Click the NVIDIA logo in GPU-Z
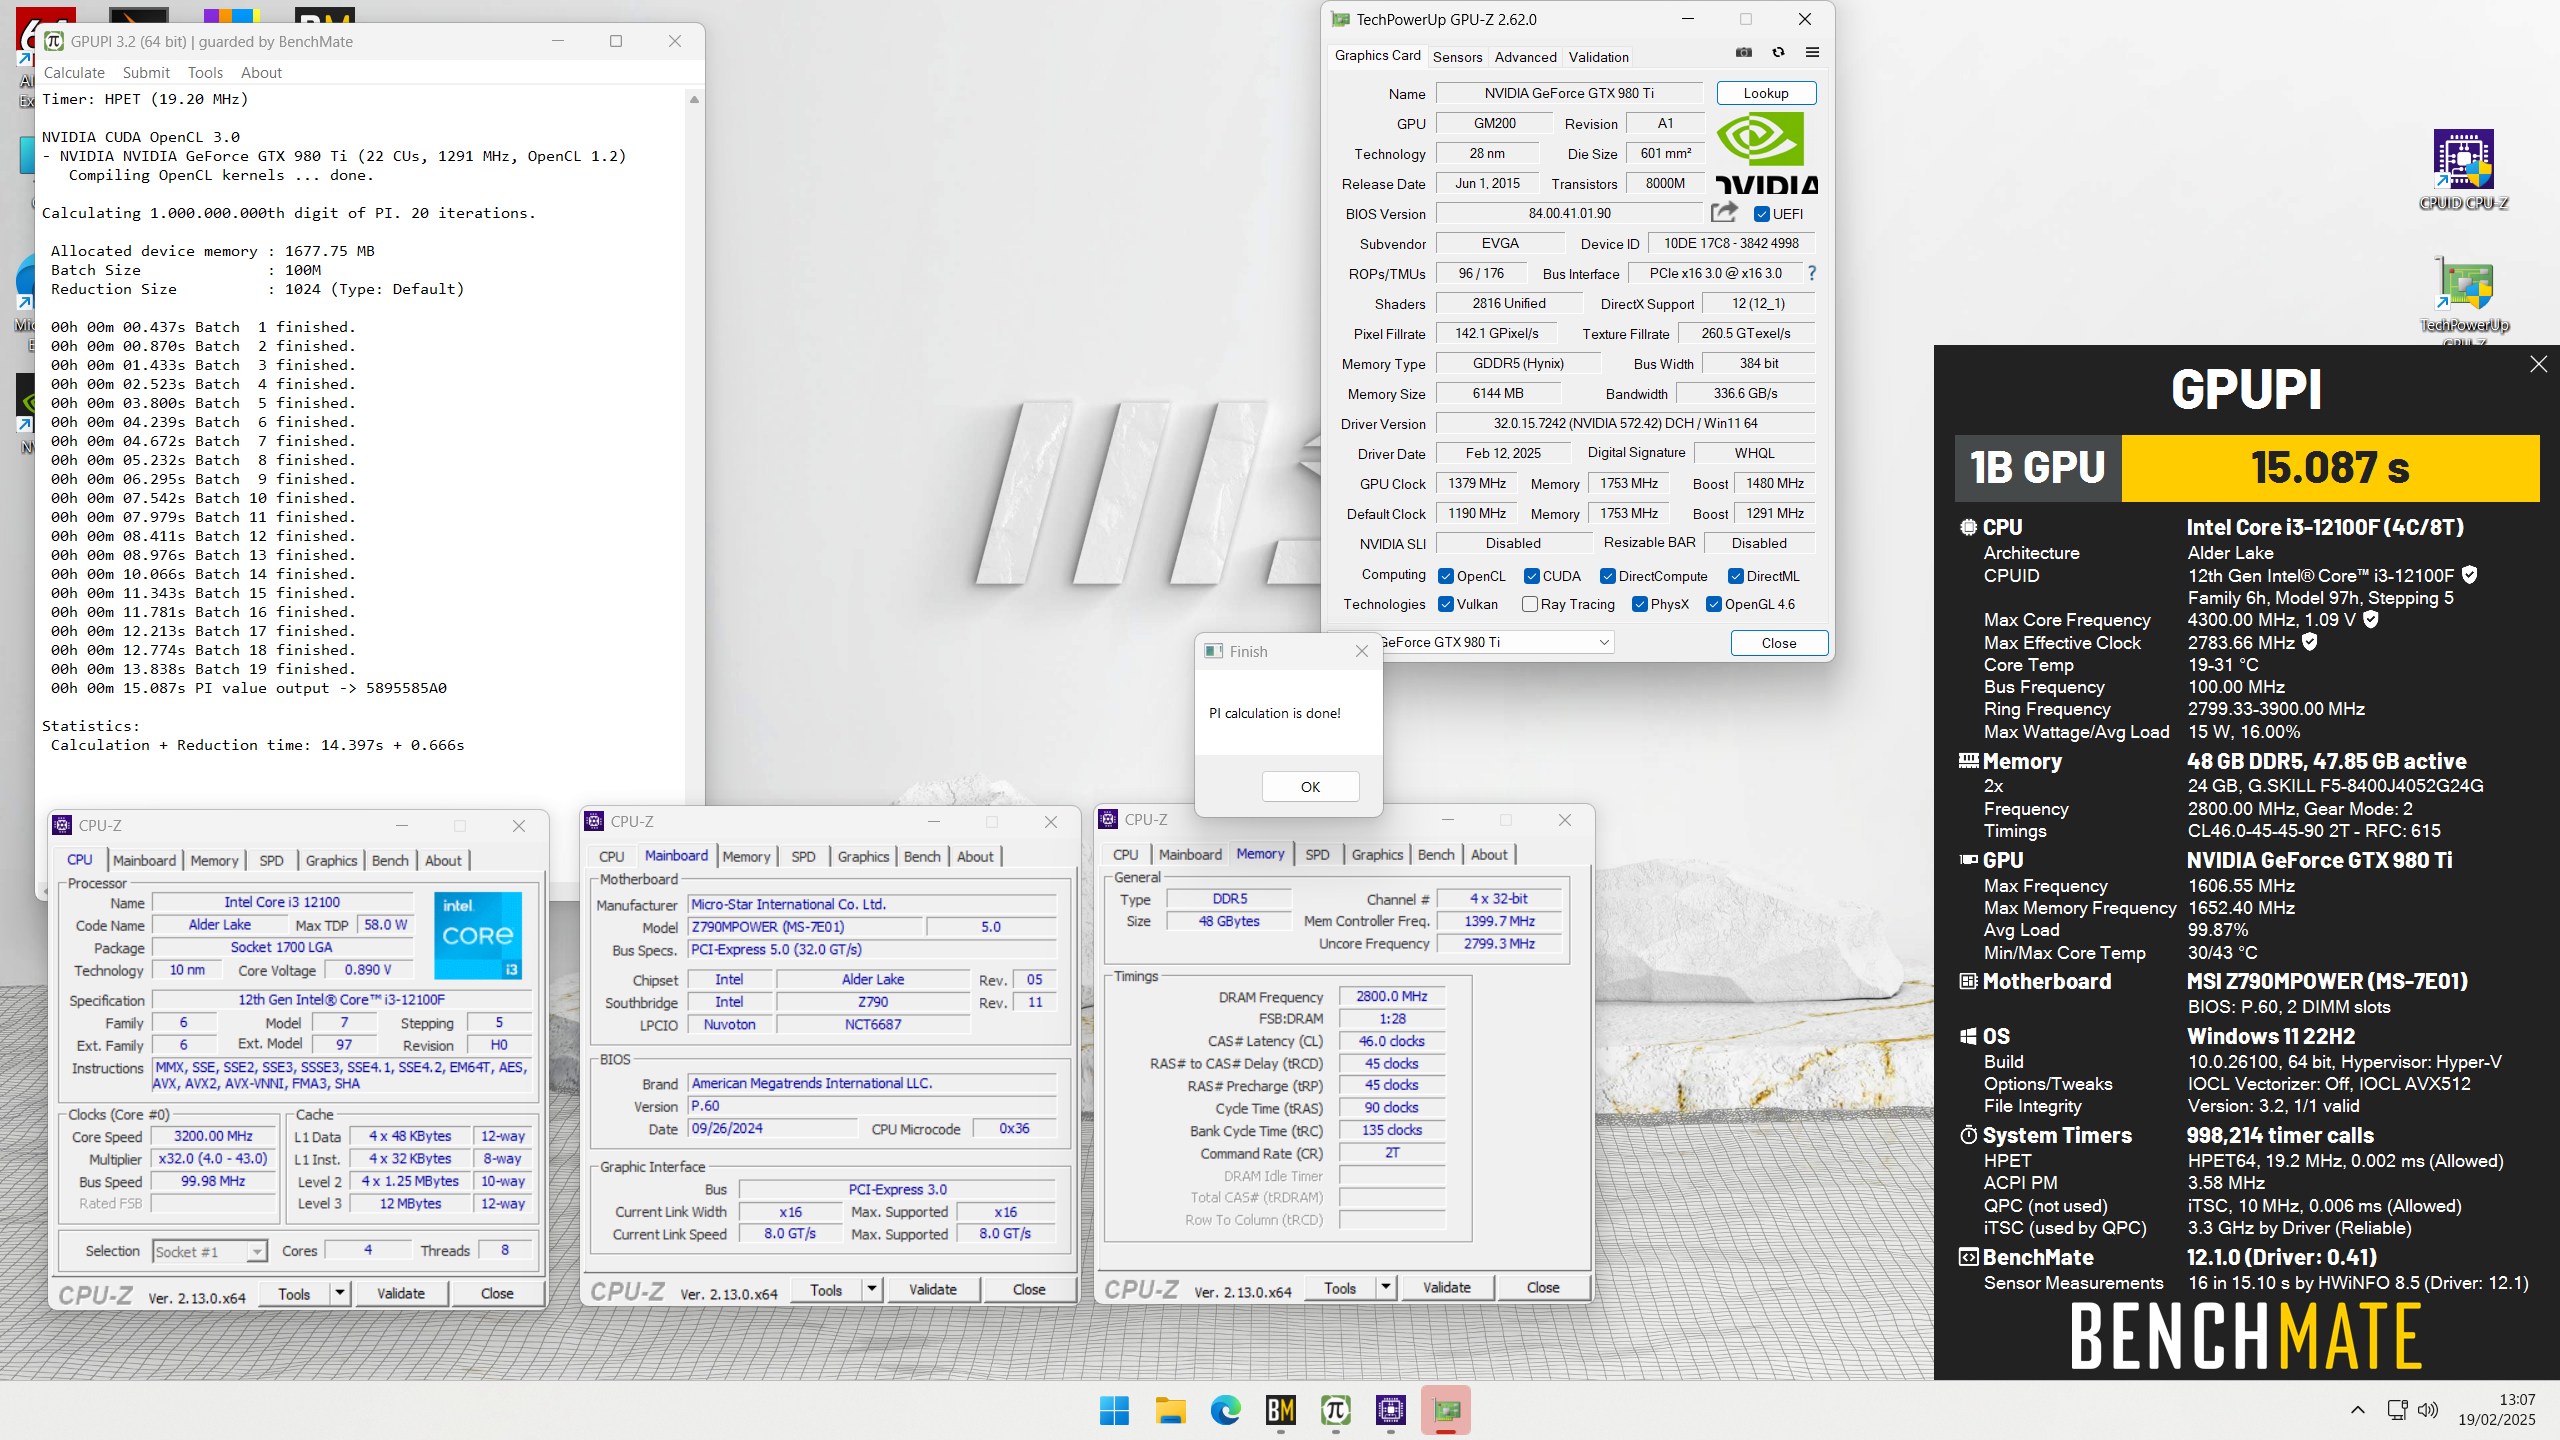The image size is (2560, 1440). pos(1767,152)
